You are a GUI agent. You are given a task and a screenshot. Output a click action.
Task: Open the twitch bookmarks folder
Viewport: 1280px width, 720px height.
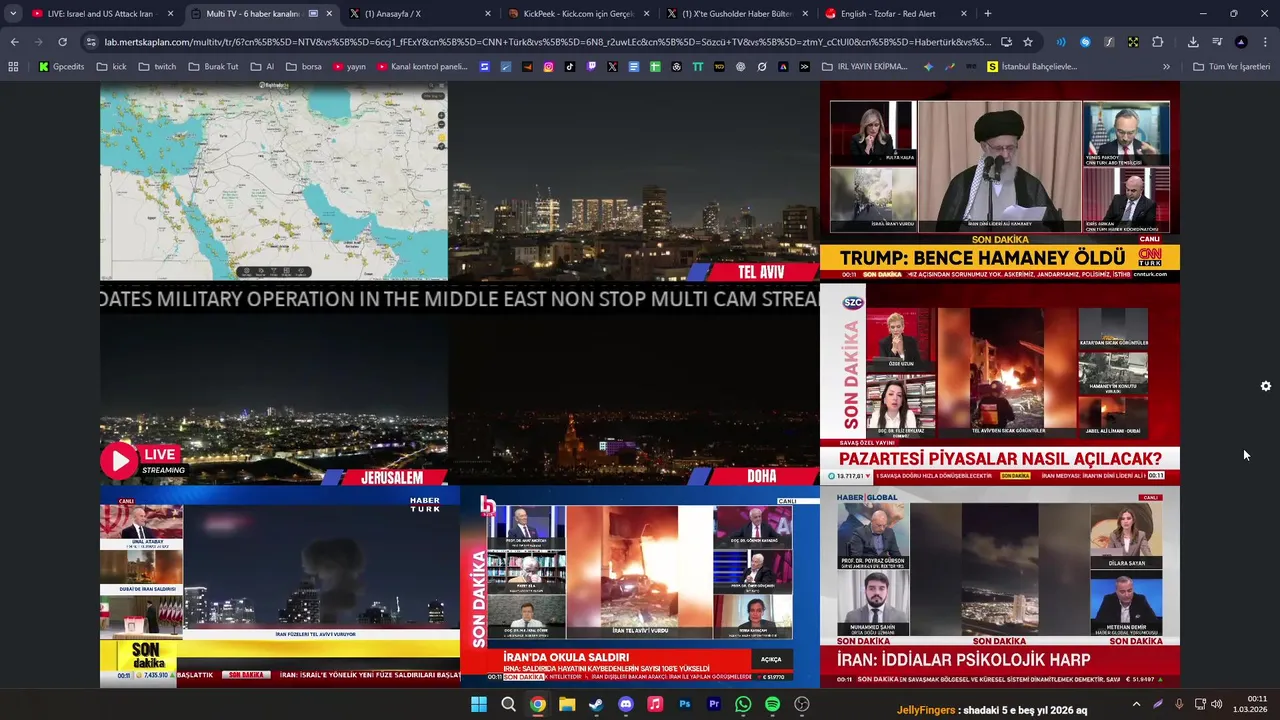tap(156, 67)
